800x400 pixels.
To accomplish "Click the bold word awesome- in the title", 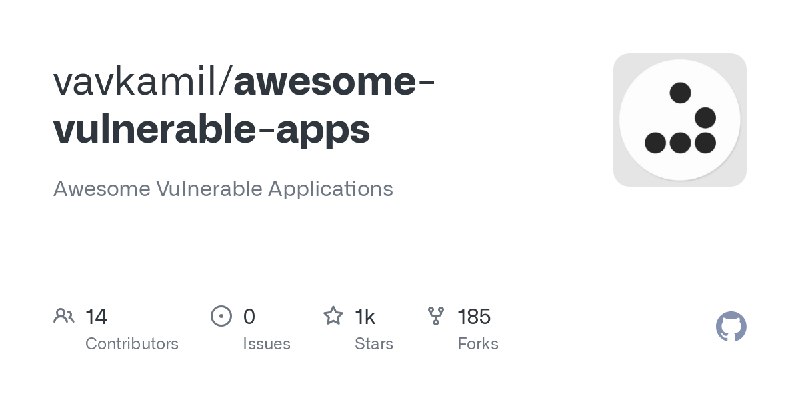I will coord(334,83).
